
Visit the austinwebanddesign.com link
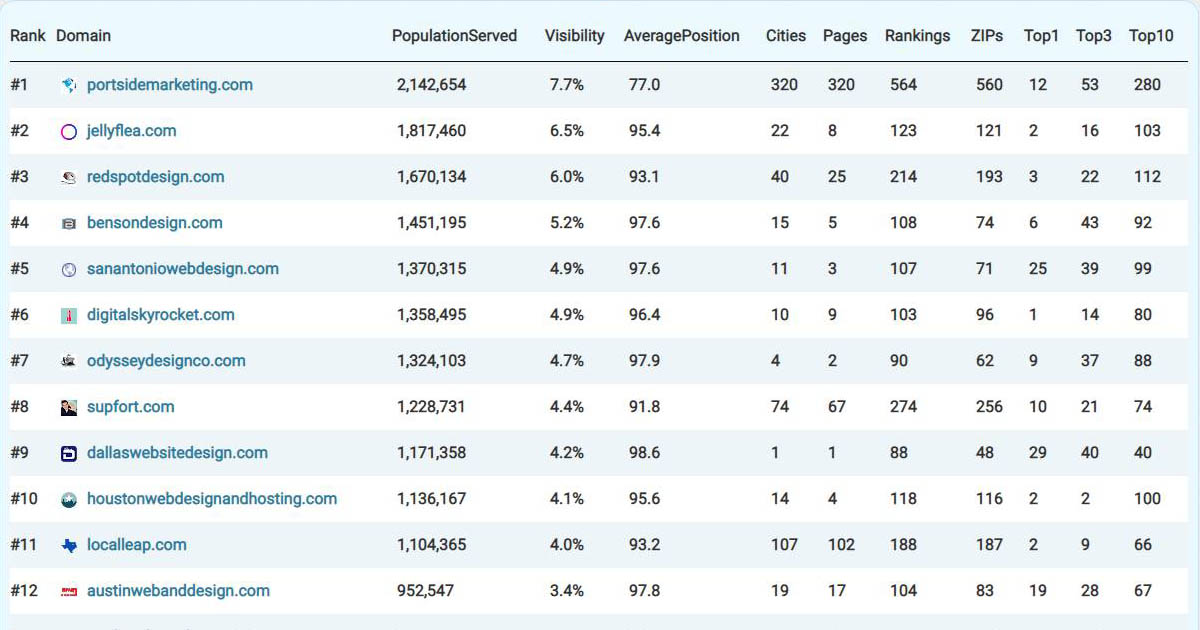point(178,591)
